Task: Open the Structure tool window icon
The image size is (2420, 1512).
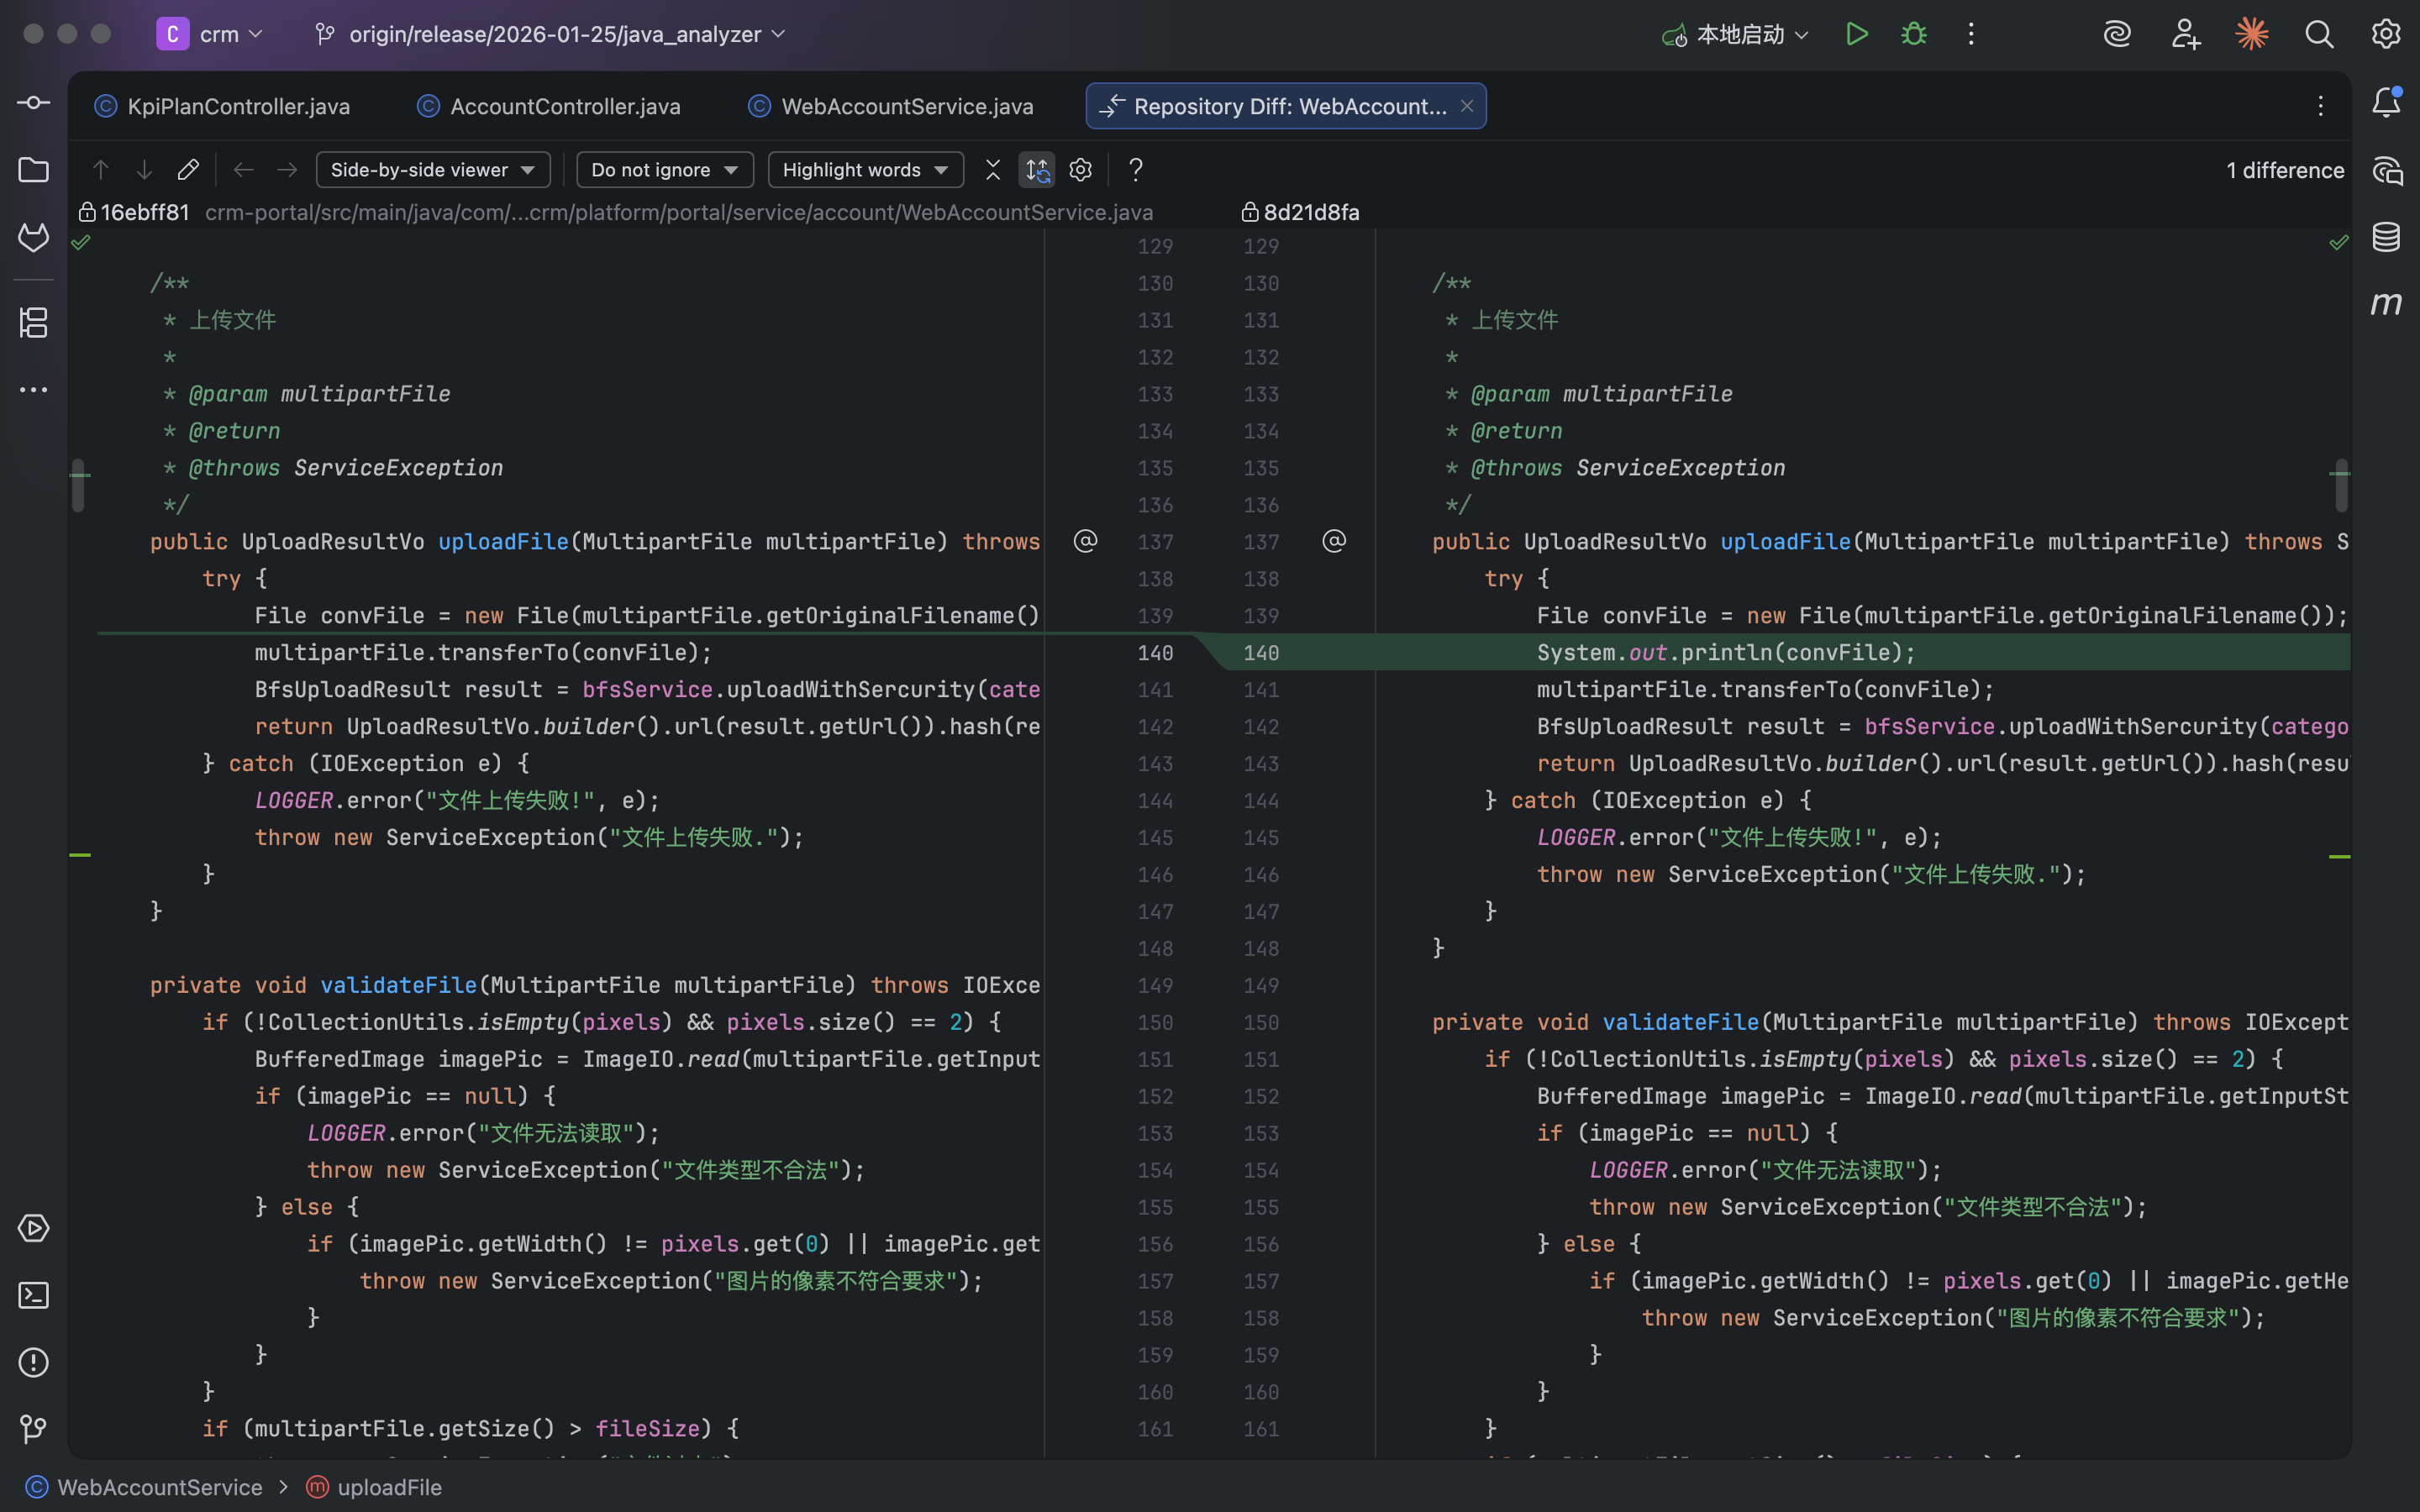Action: point(33,322)
